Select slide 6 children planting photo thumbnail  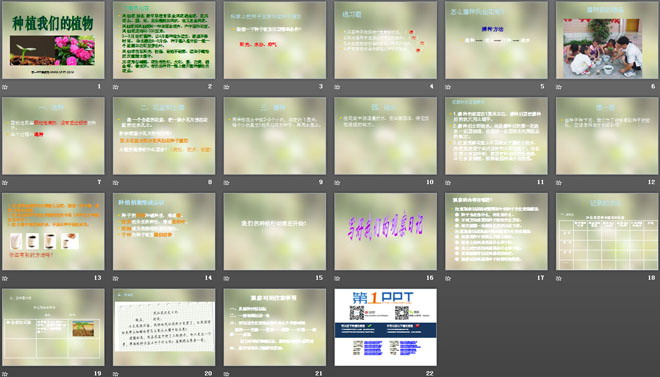pos(607,40)
